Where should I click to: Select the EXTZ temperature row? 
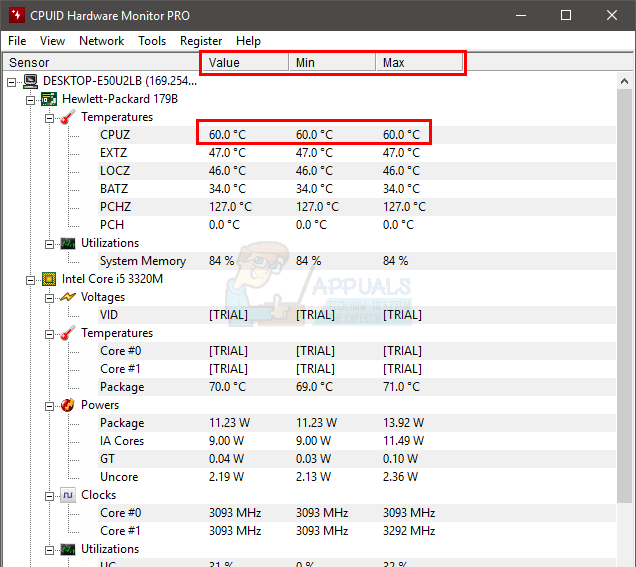(x=357, y=153)
